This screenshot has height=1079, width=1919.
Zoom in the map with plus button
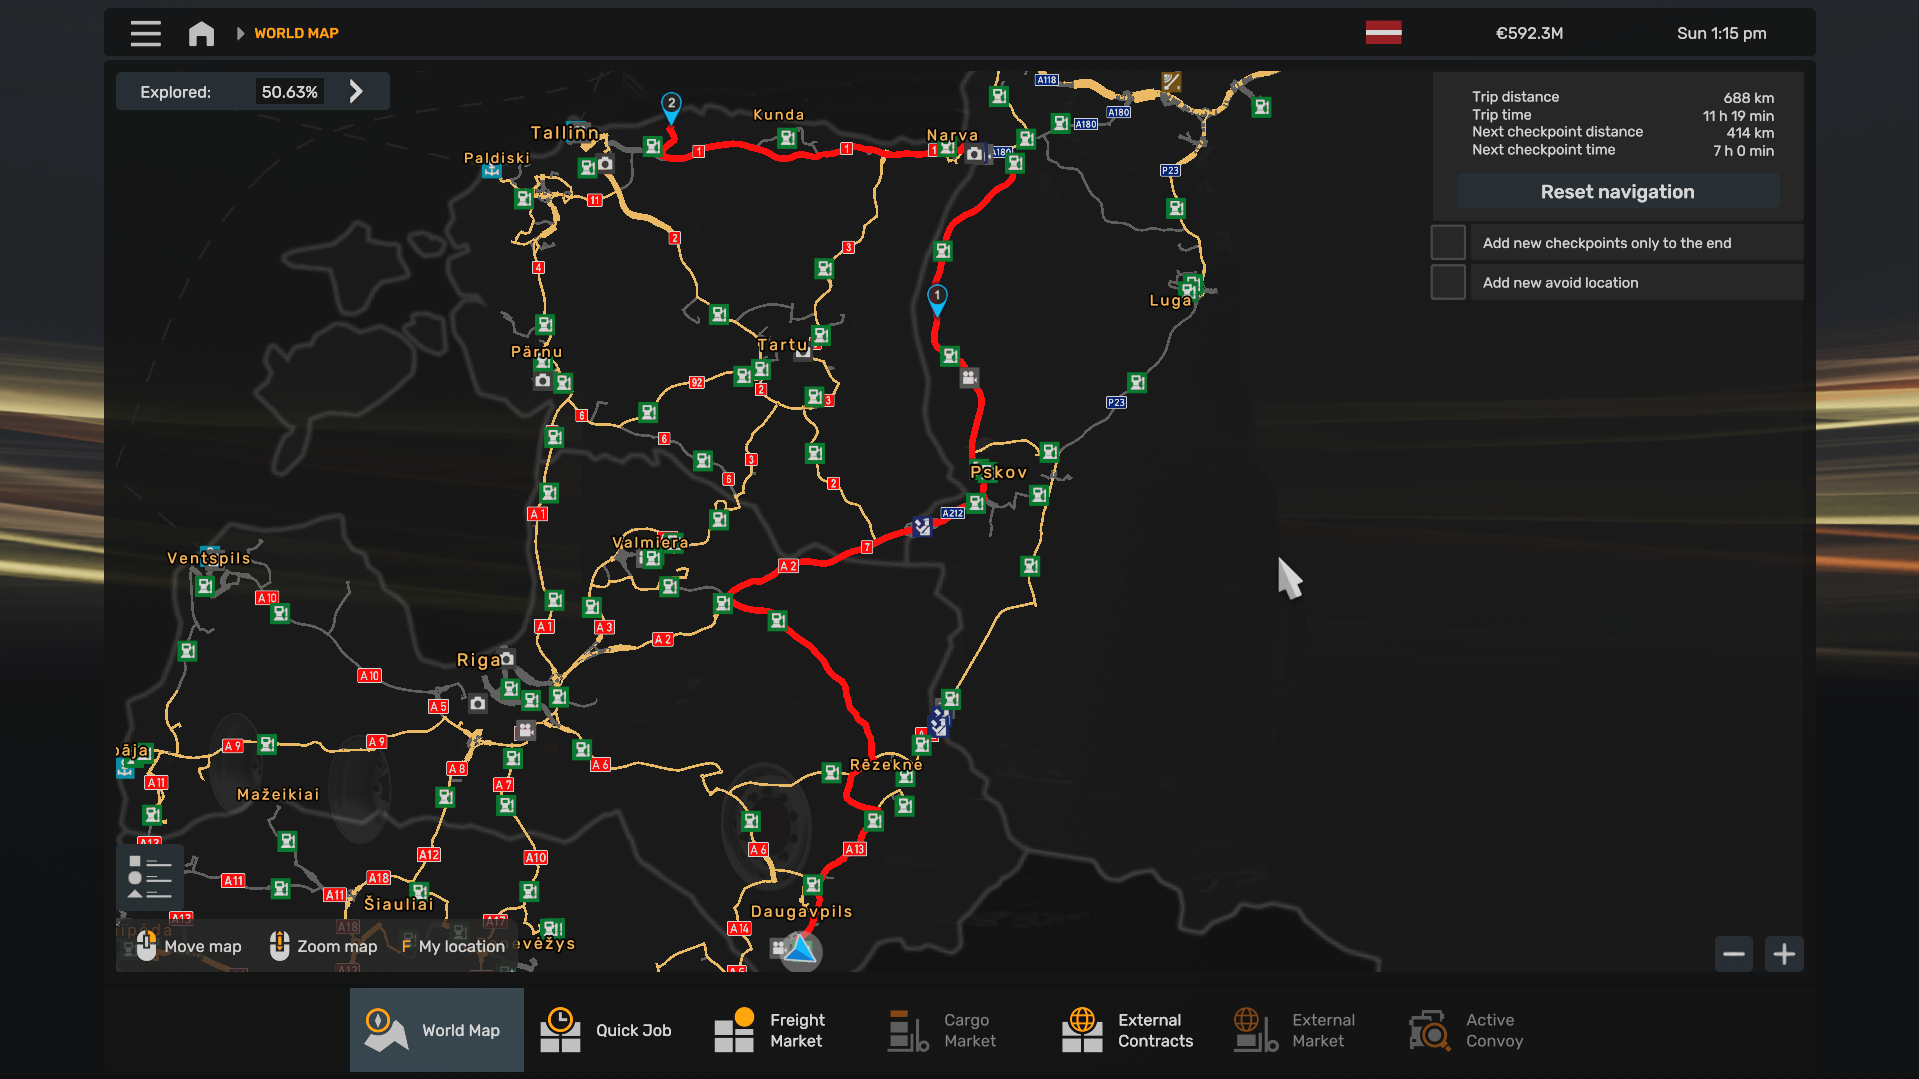coord(1784,954)
